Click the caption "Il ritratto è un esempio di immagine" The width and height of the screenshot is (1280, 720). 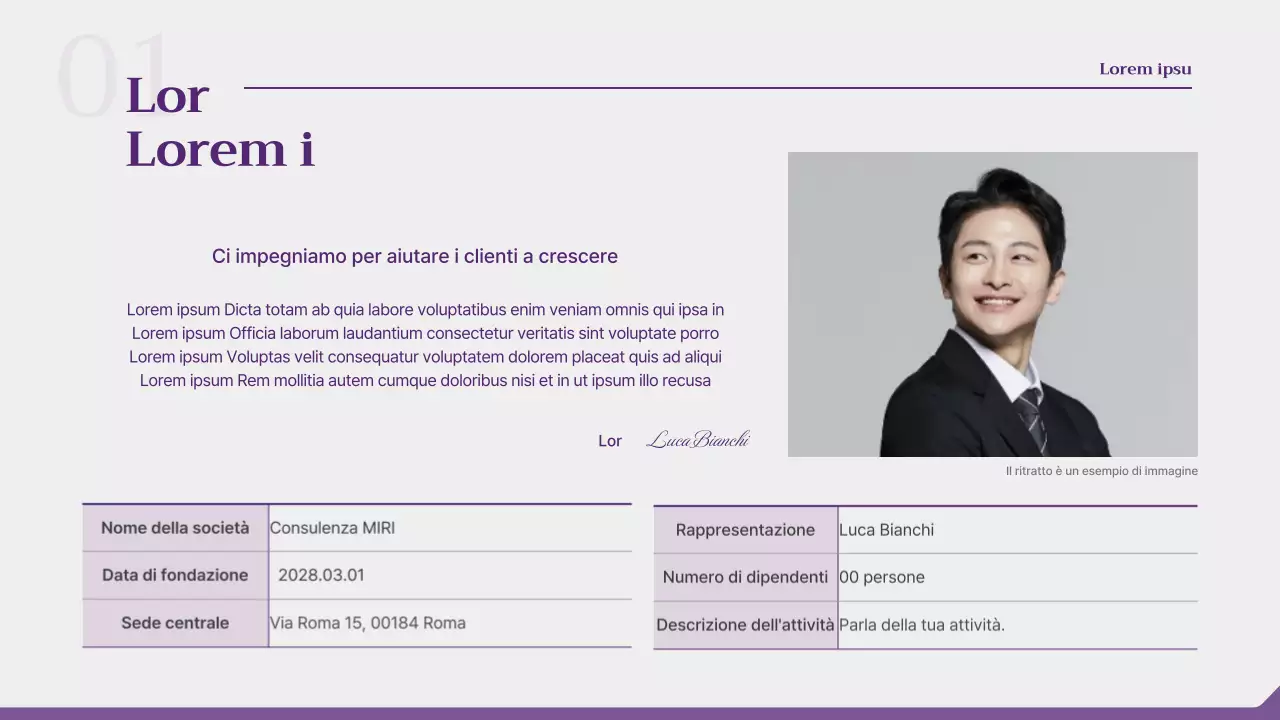pos(1101,470)
